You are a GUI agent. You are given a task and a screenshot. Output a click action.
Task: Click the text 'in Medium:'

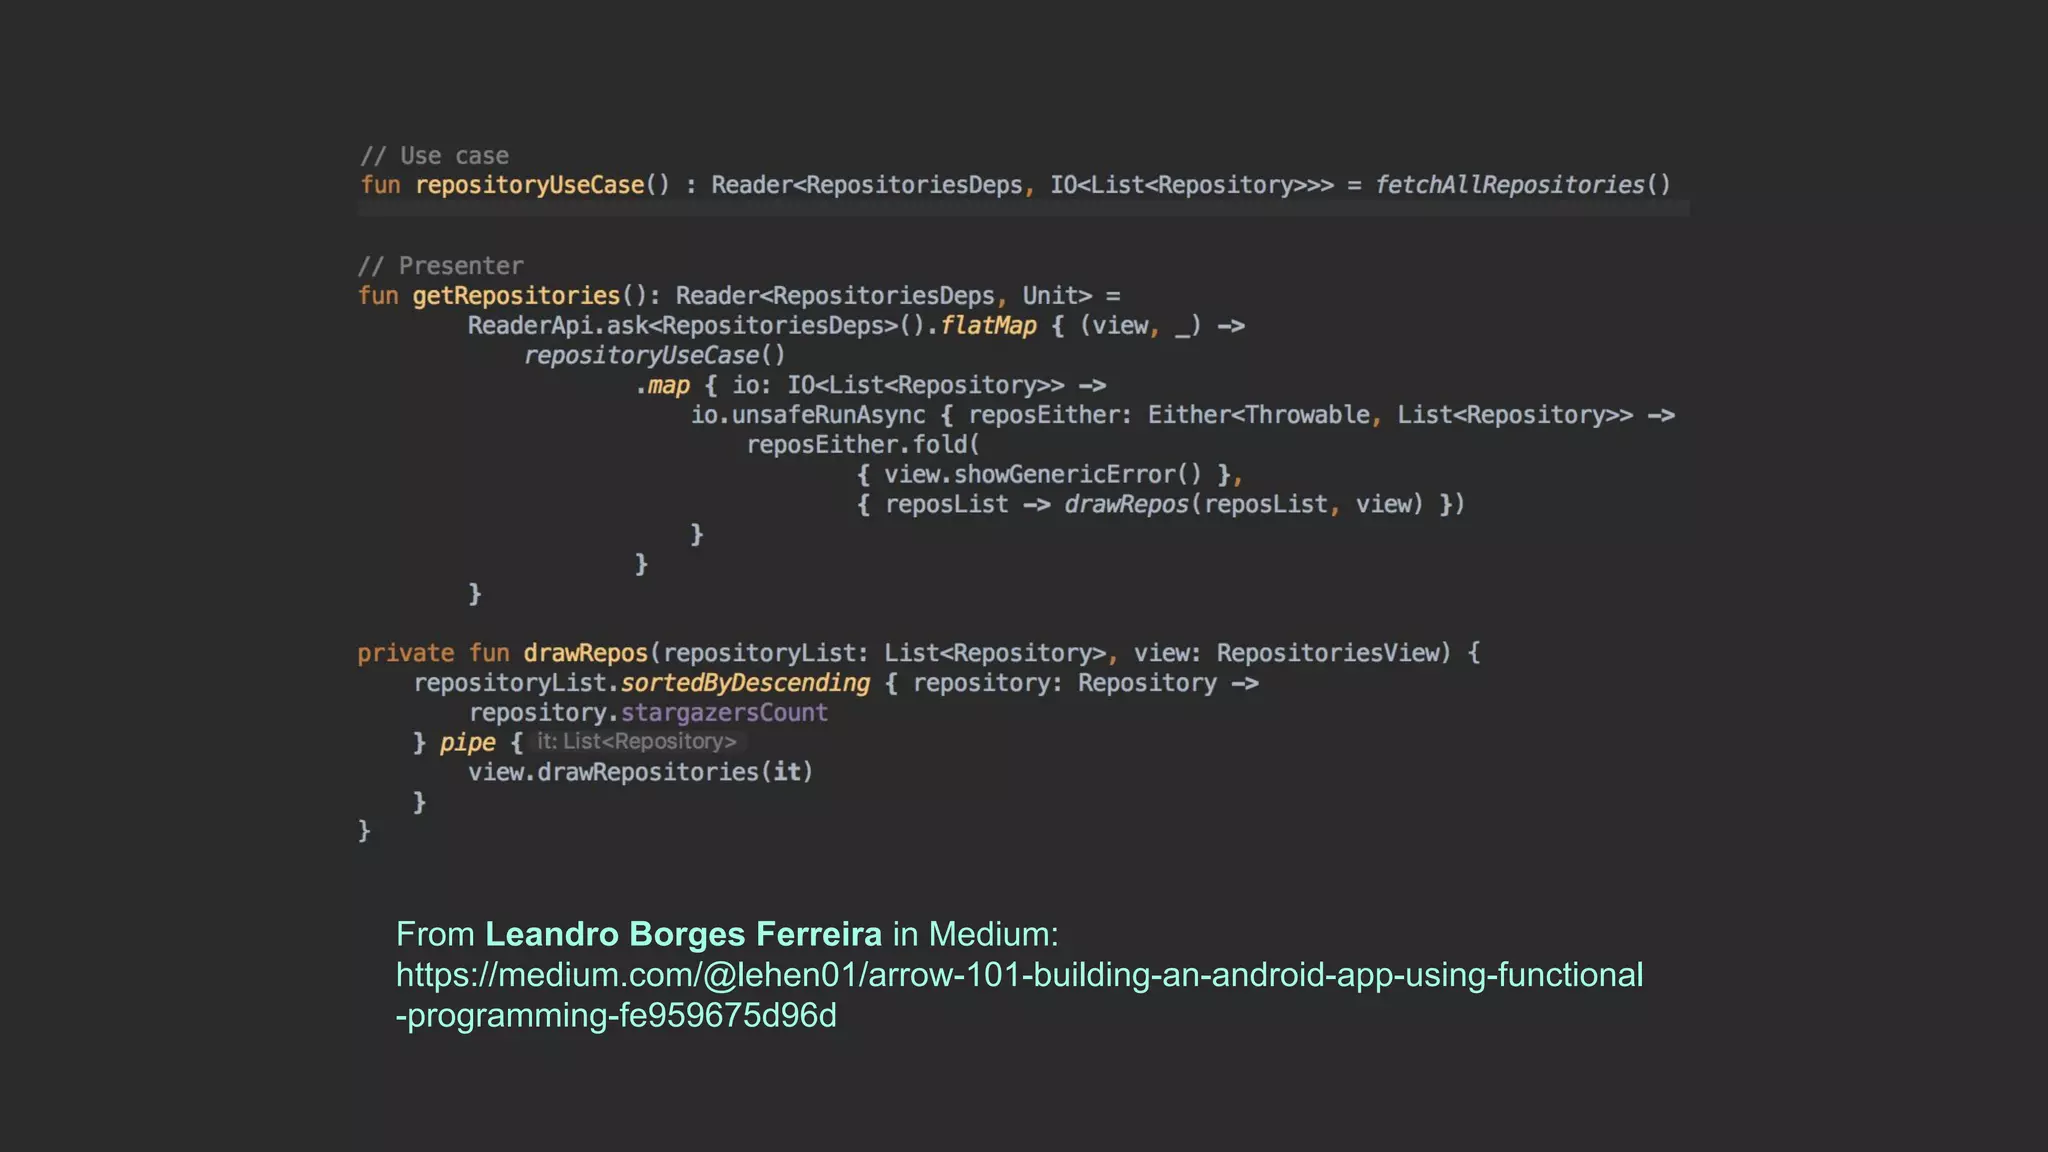975,934
